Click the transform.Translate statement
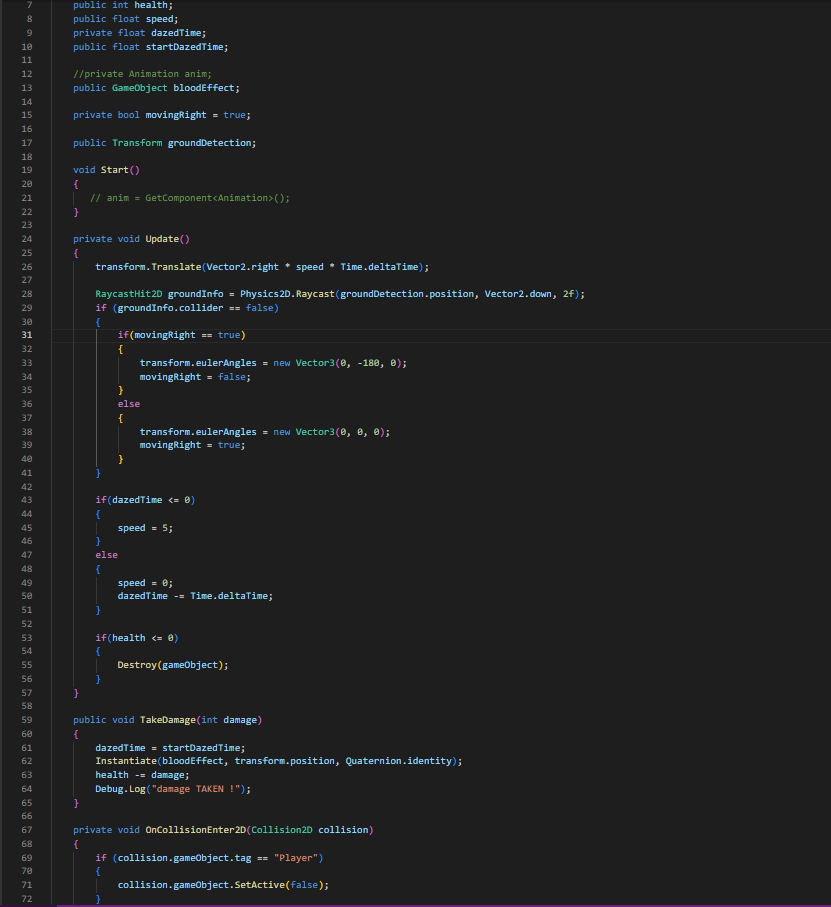831x907 pixels. pyautogui.click(x=261, y=267)
